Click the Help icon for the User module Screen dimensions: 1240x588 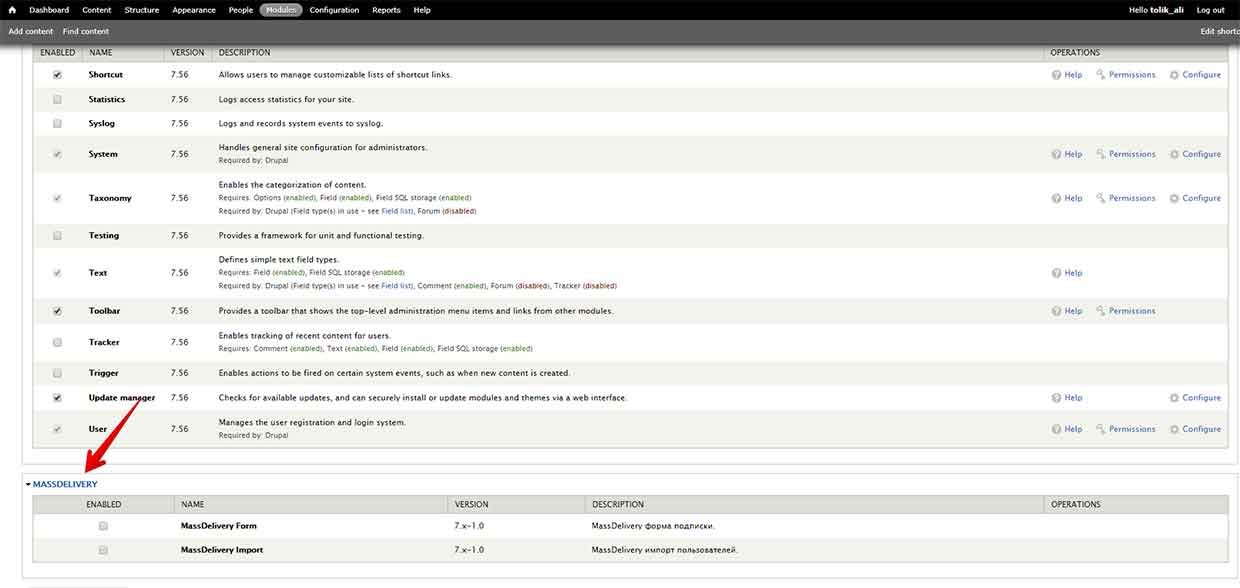pos(1057,429)
